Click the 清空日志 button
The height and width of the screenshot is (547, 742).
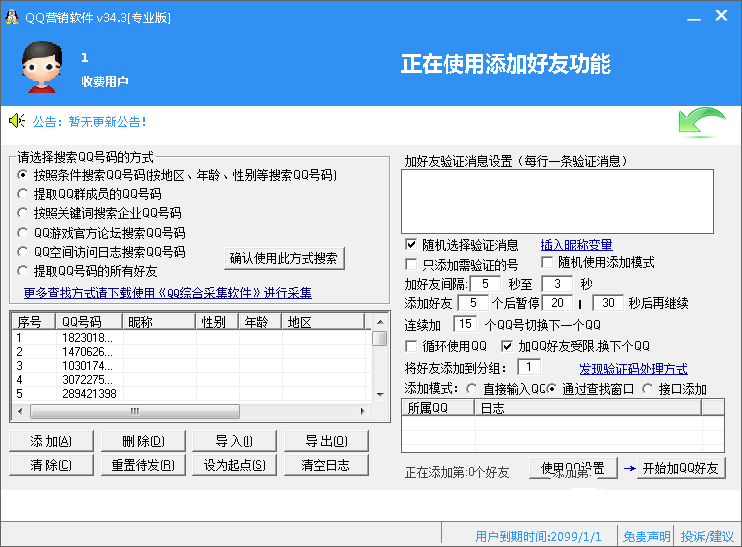pyautogui.click(x=326, y=465)
